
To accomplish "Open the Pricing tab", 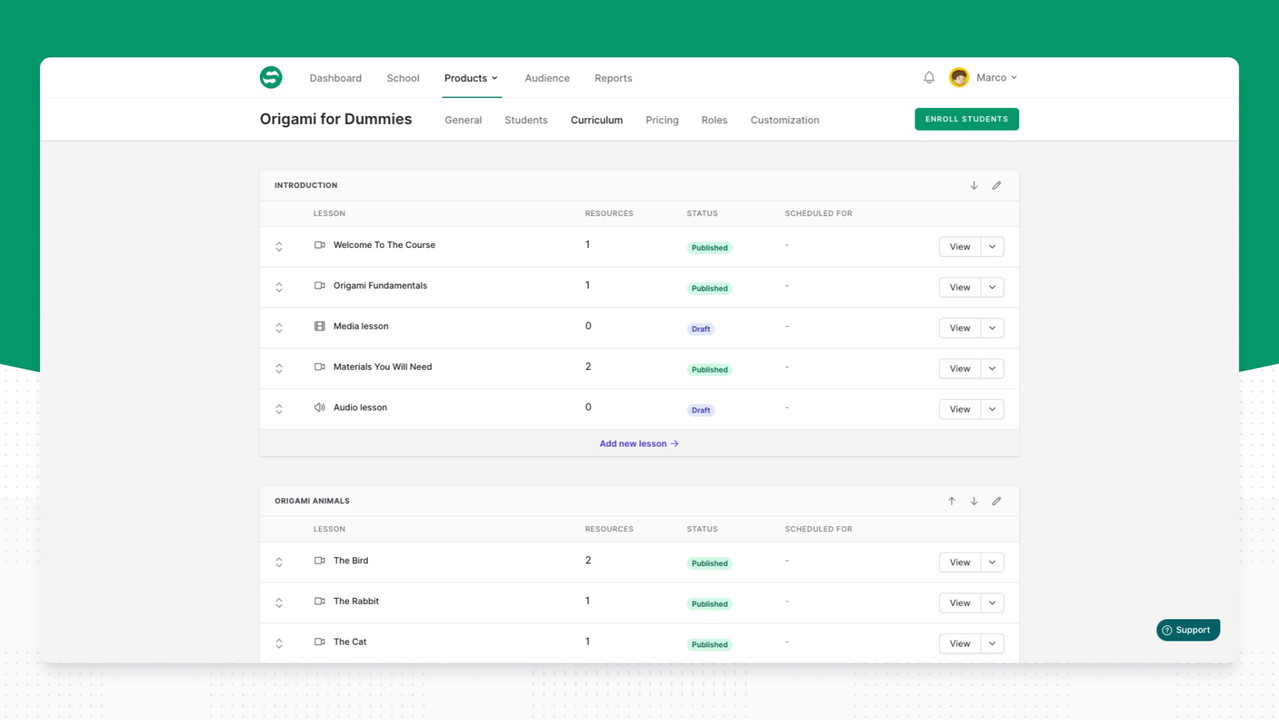I will (662, 120).
